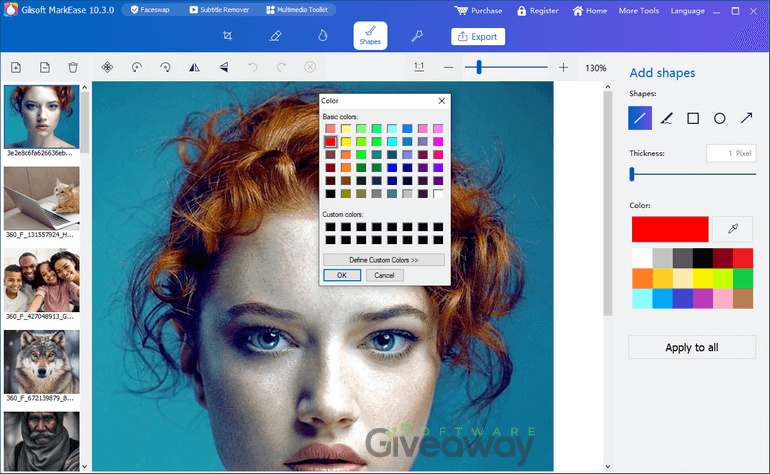Click the large red current color box
Screen dimensions: 770x474
(x=670, y=229)
